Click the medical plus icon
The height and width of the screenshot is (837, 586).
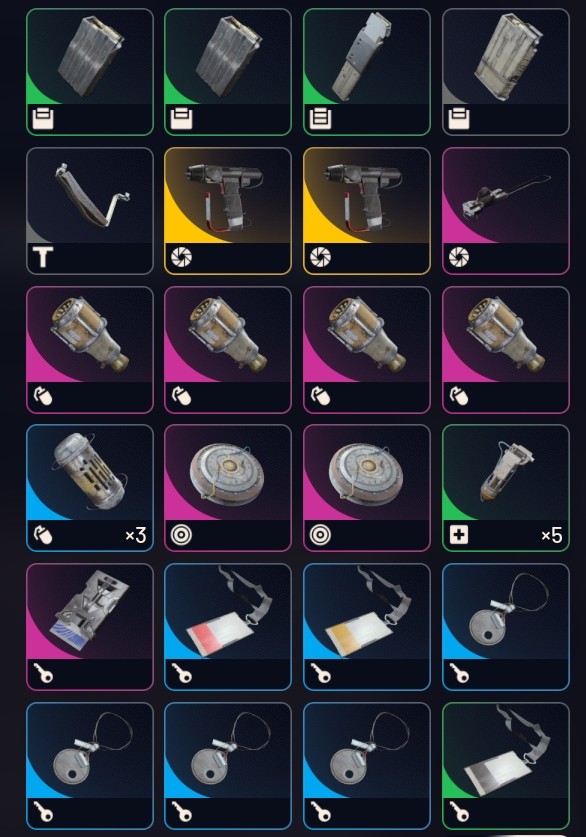pyautogui.click(x=459, y=535)
